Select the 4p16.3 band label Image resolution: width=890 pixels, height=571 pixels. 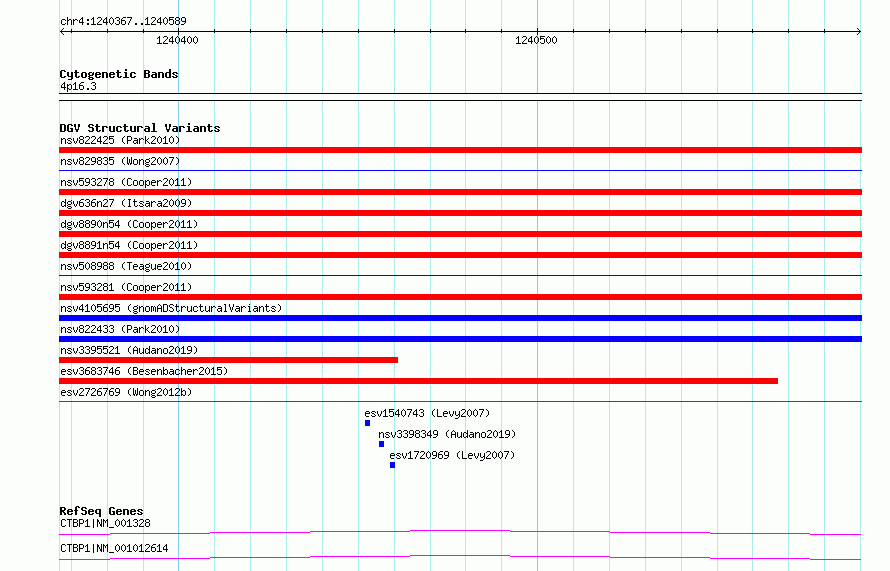pos(78,86)
